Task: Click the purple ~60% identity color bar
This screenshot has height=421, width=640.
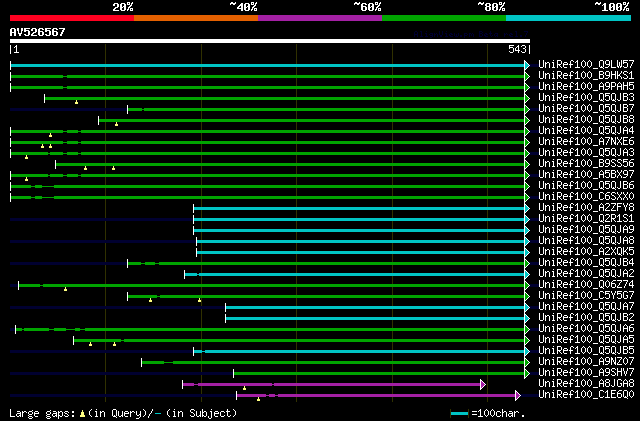Action: [x=320, y=18]
